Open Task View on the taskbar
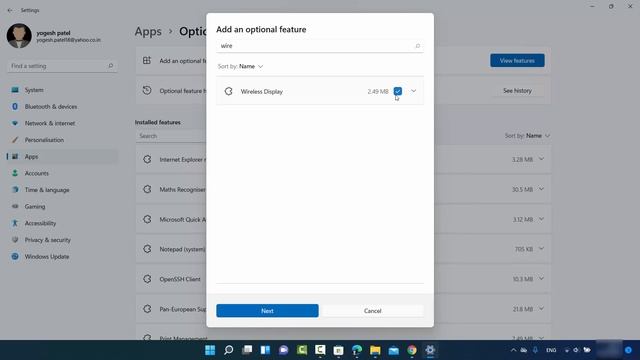 point(247,350)
